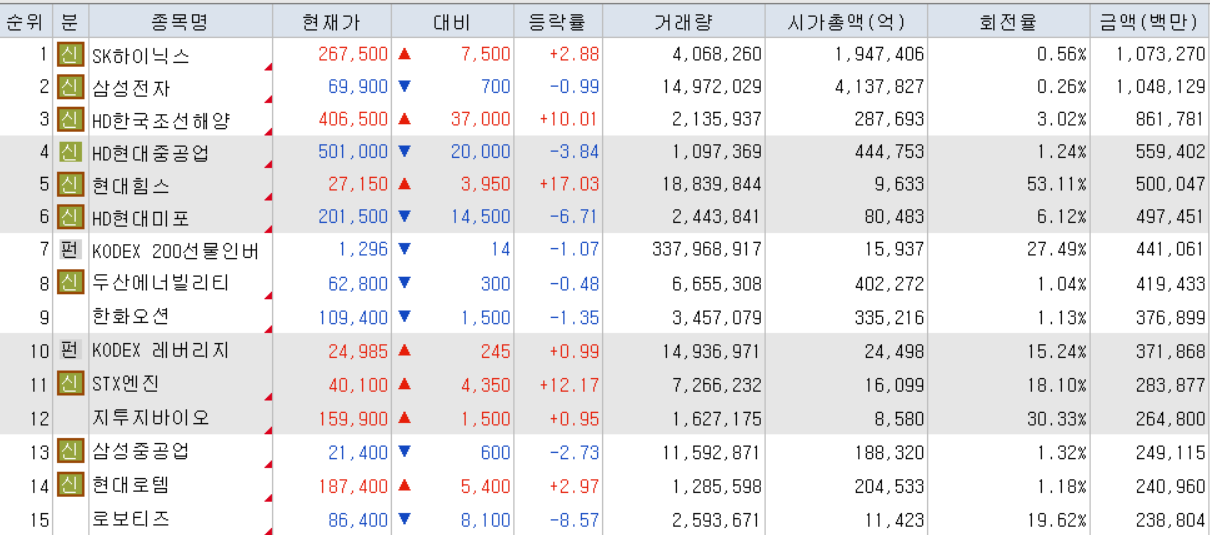Select the 한화오션 stock name
Image resolution: width=1210 pixels, height=535 pixels.
[130, 316]
